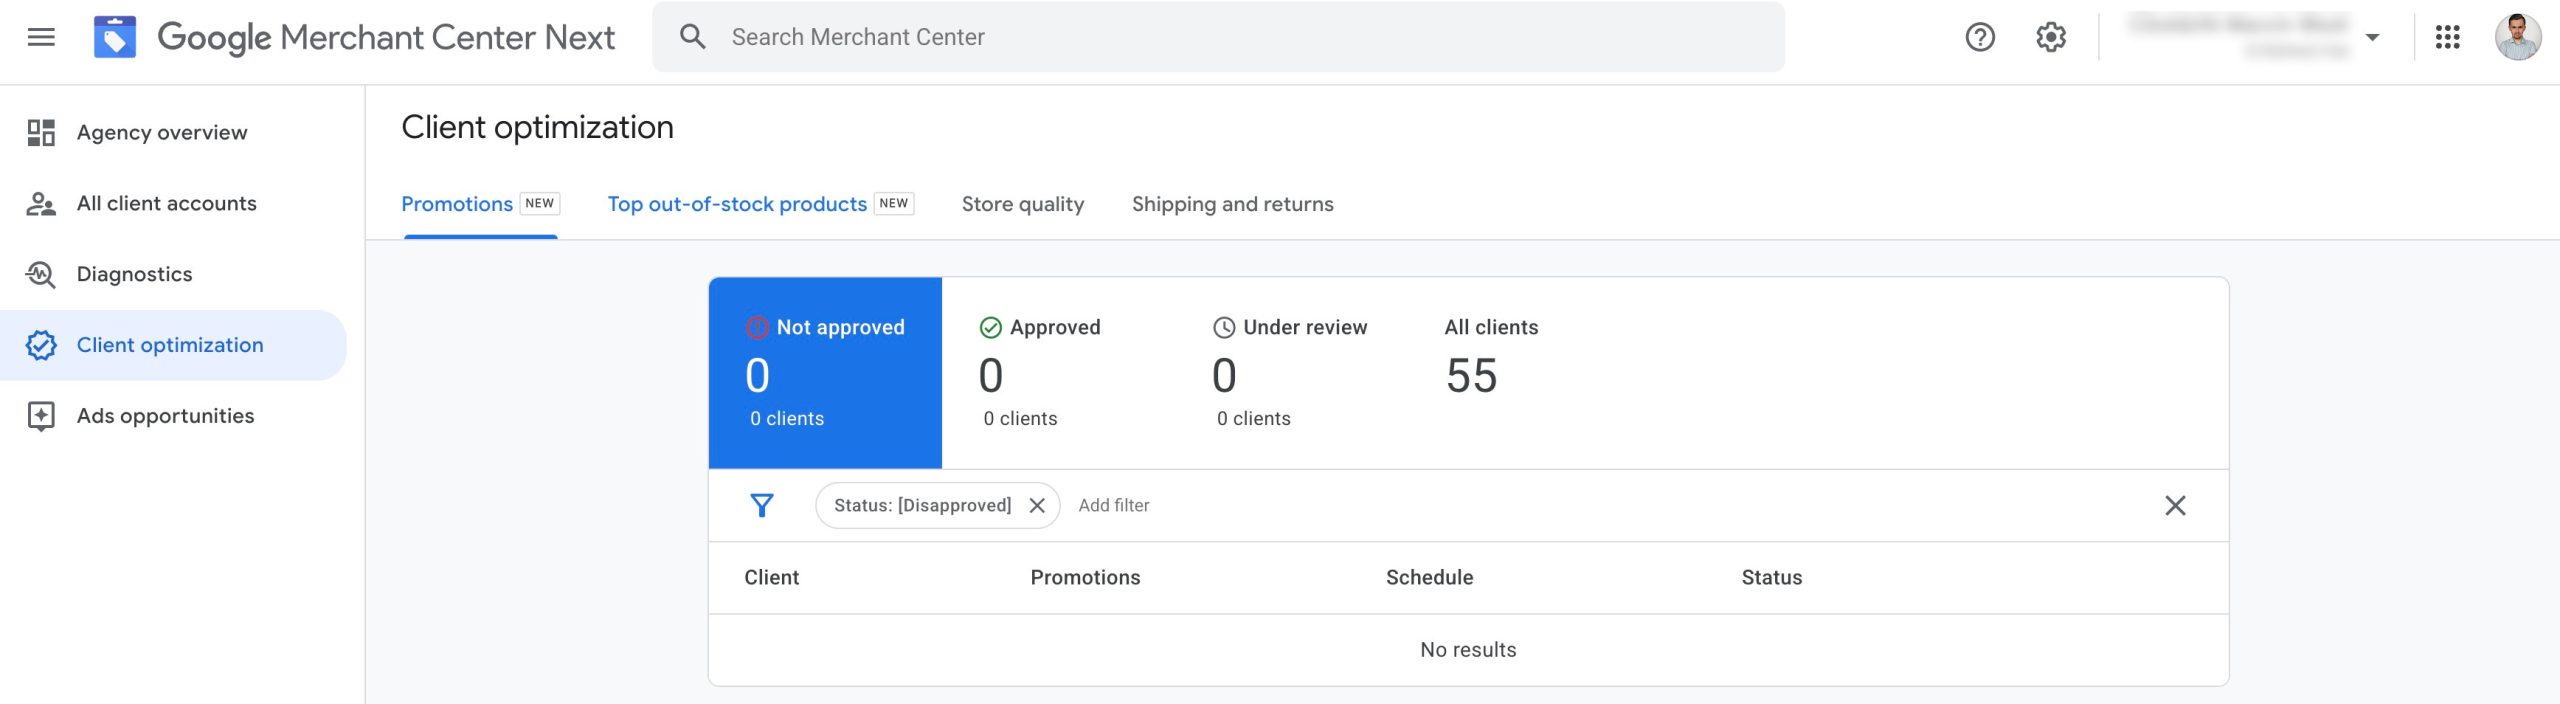Screen dimensions: 2560x704
Task: Select Client optimization in sidebar
Action: click(x=173, y=345)
